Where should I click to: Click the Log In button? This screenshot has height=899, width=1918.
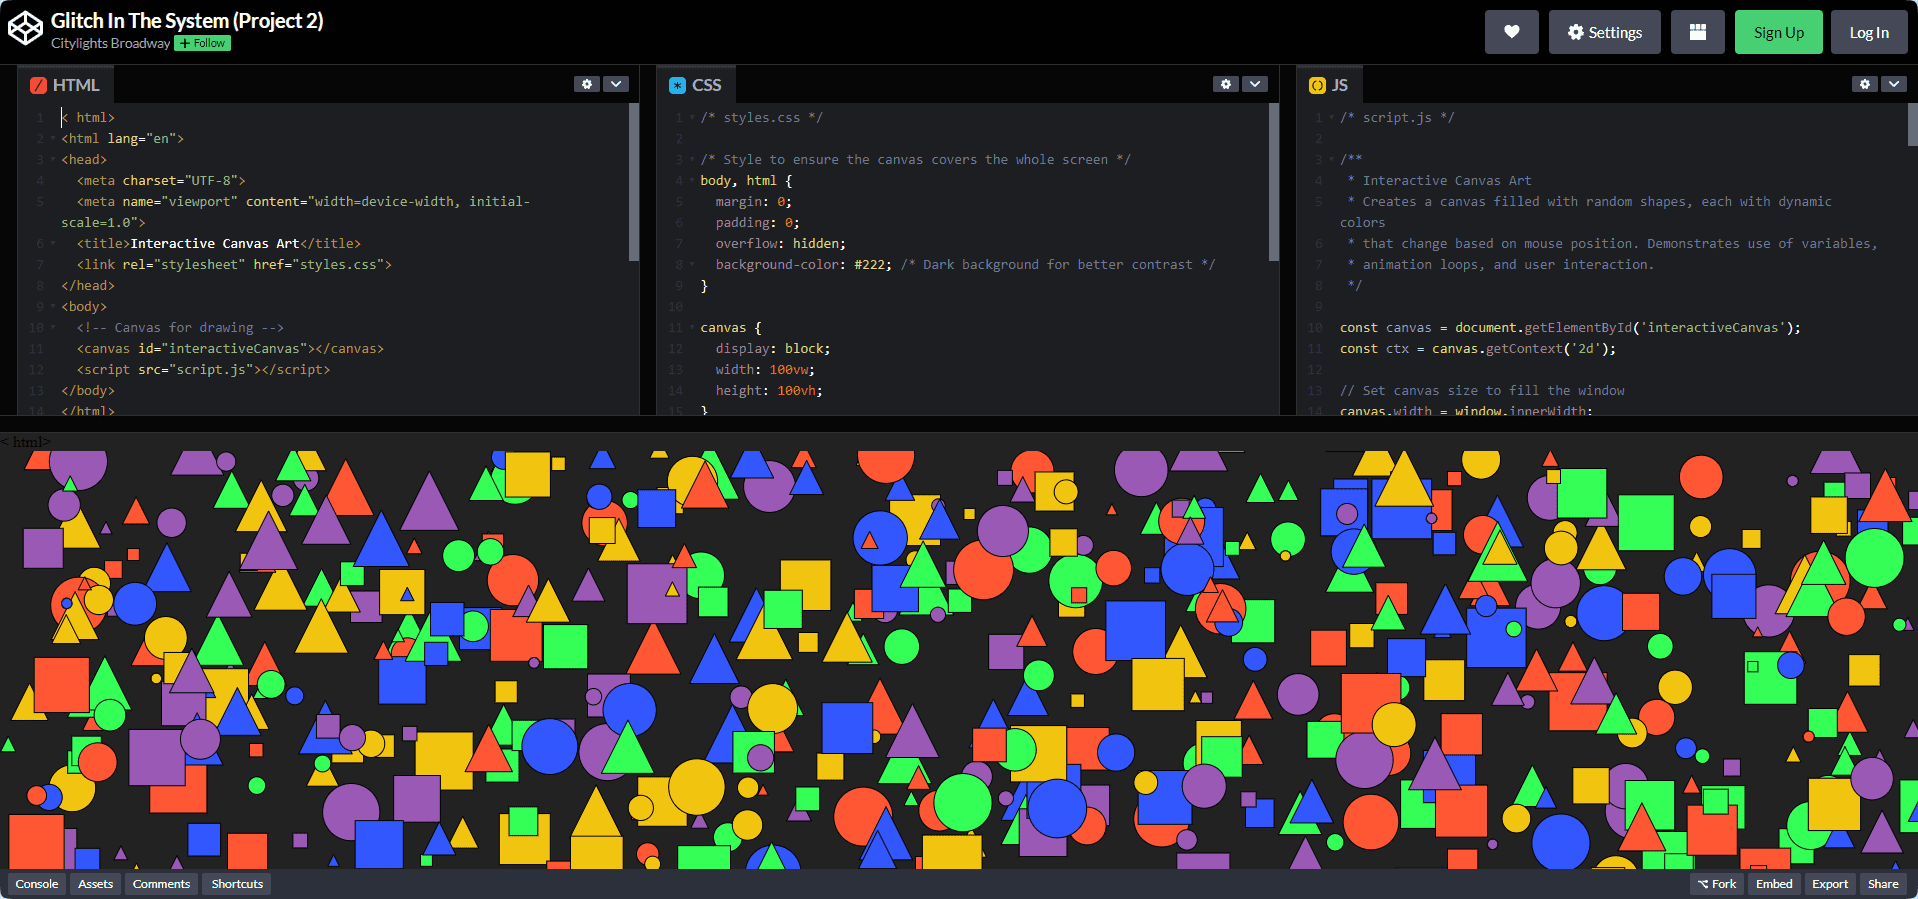tap(1868, 32)
